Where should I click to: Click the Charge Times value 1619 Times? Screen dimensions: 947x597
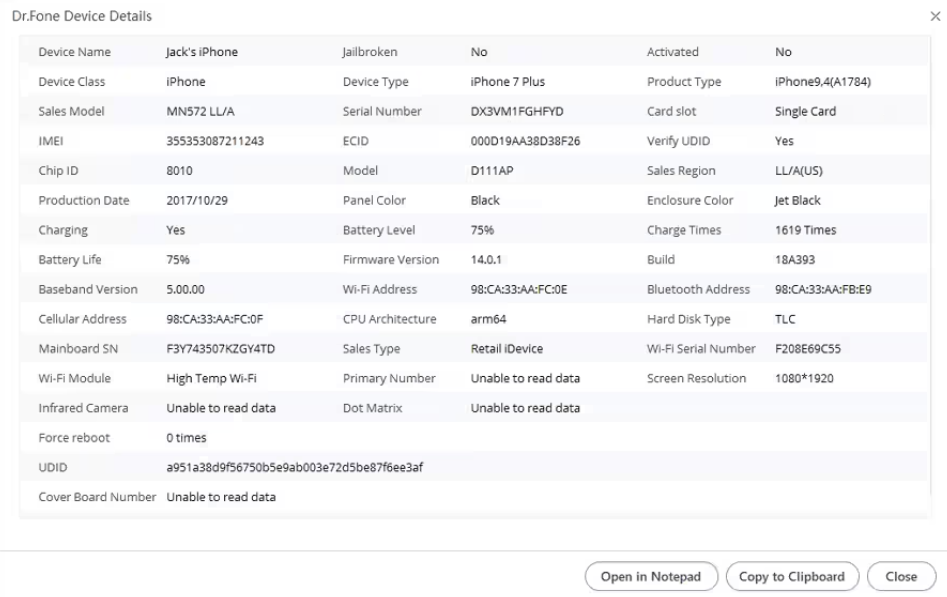coord(805,230)
